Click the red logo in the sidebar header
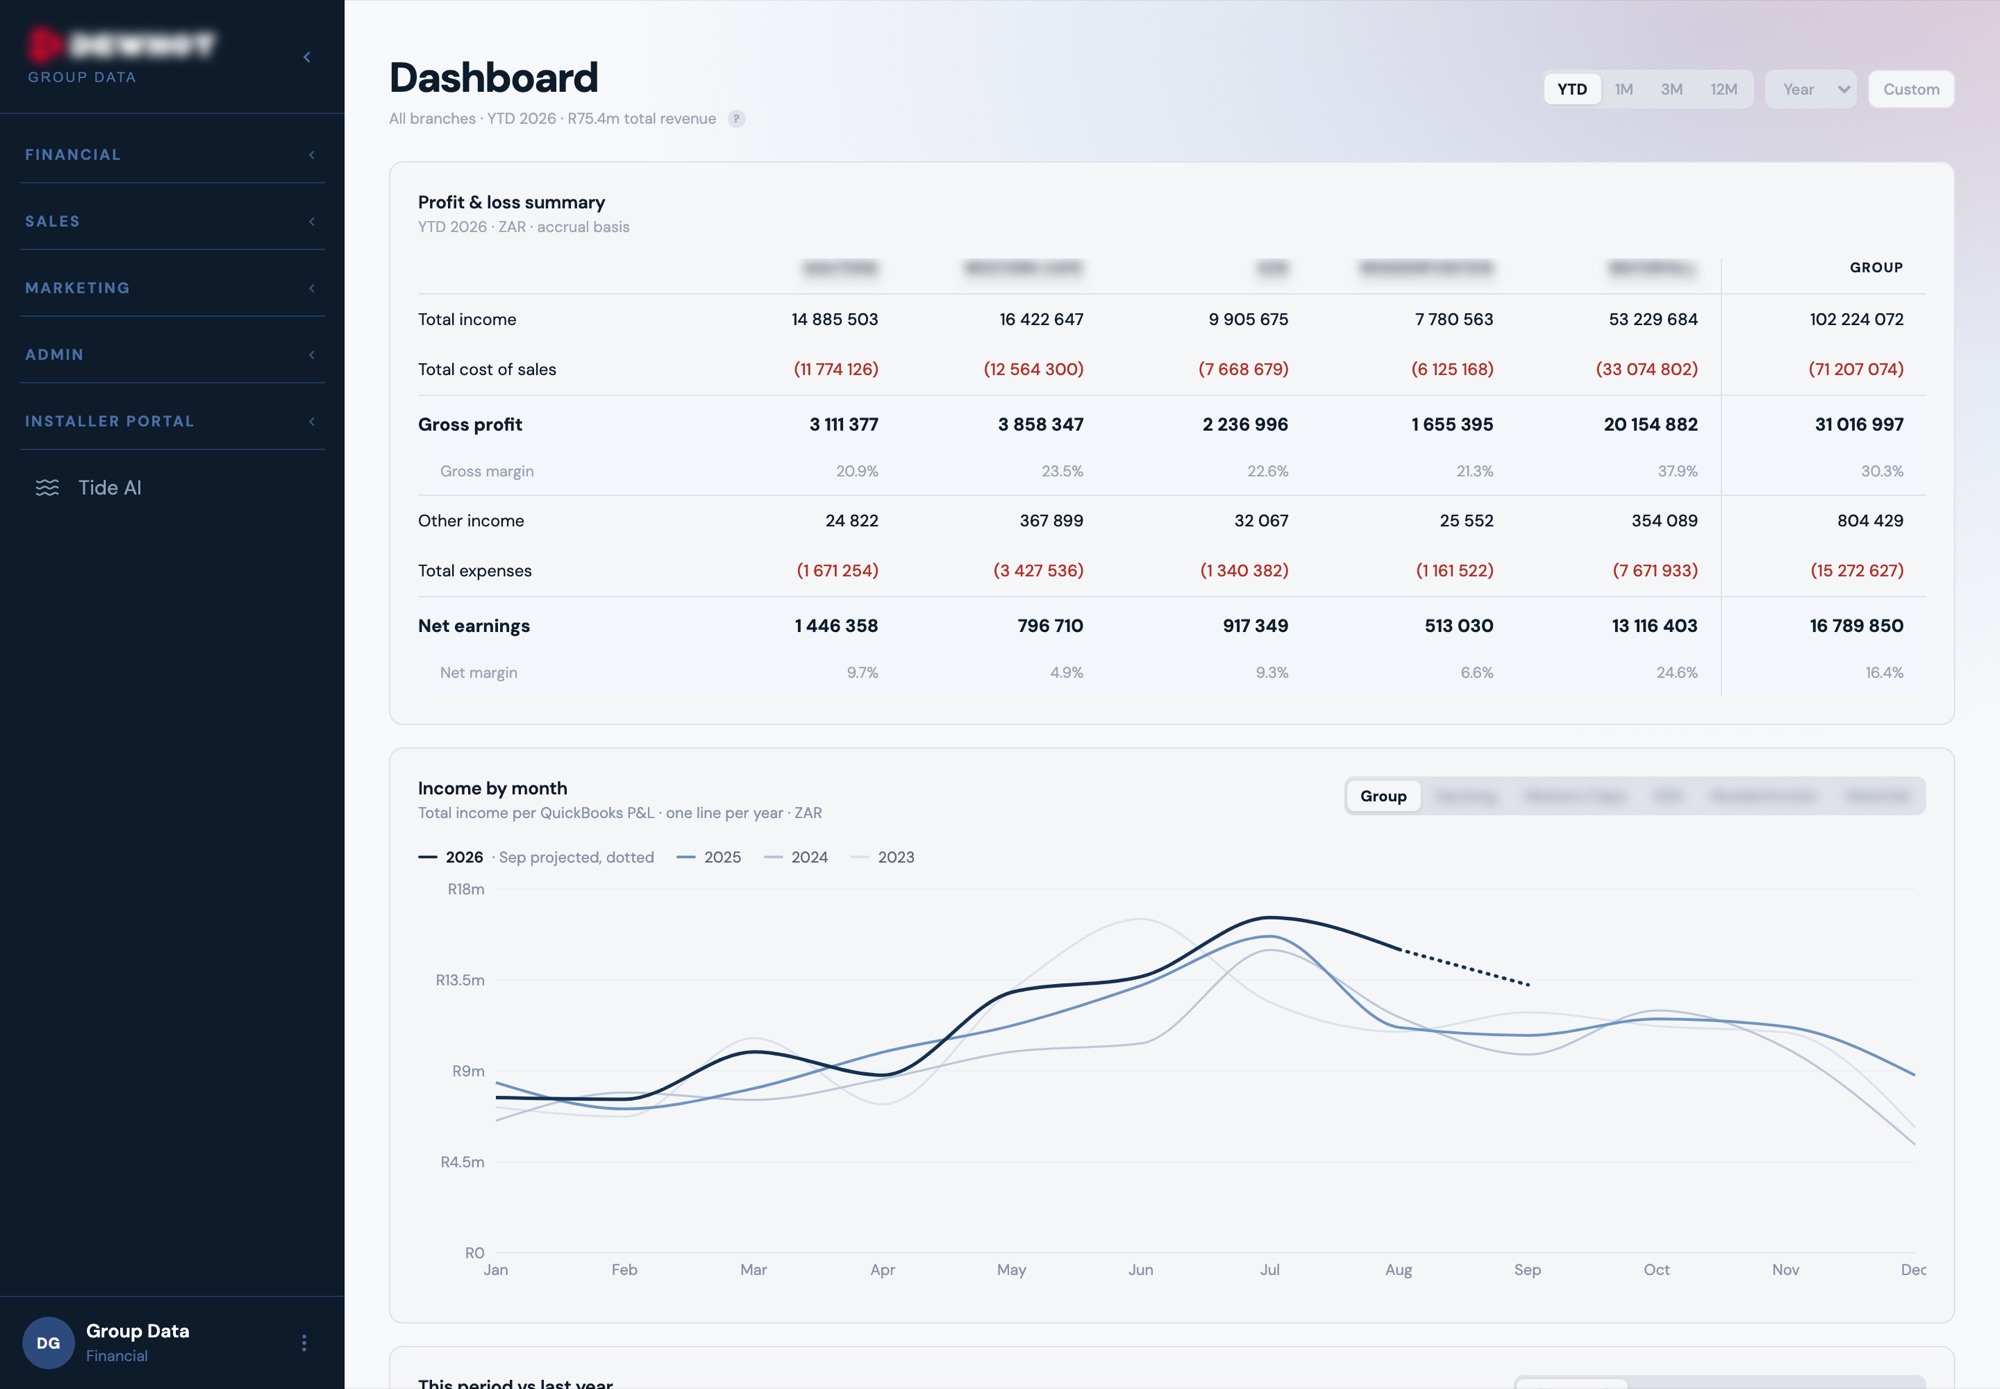 coord(44,44)
